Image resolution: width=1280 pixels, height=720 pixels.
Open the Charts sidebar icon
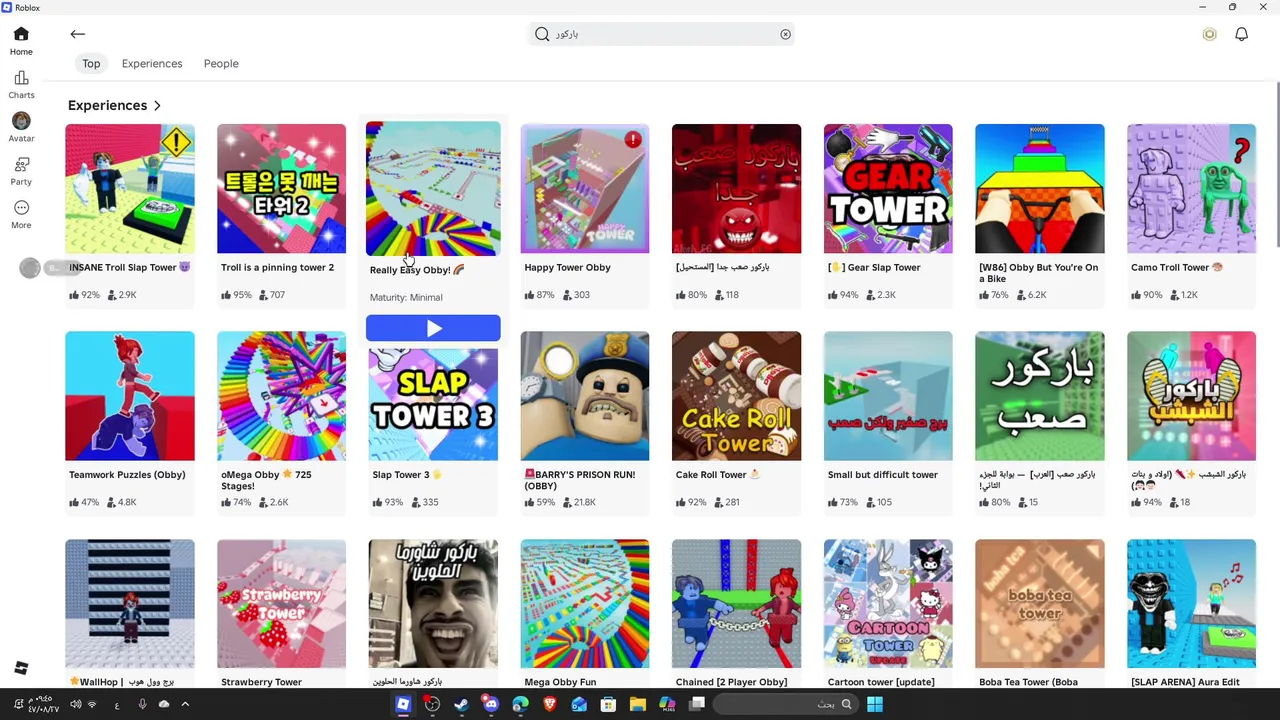21,85
